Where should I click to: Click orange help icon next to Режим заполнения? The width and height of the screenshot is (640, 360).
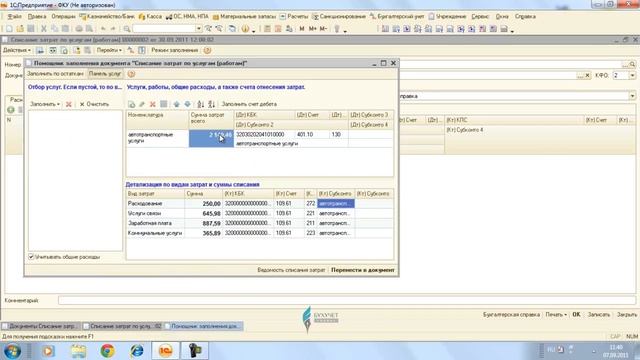[x=207, y=50]
